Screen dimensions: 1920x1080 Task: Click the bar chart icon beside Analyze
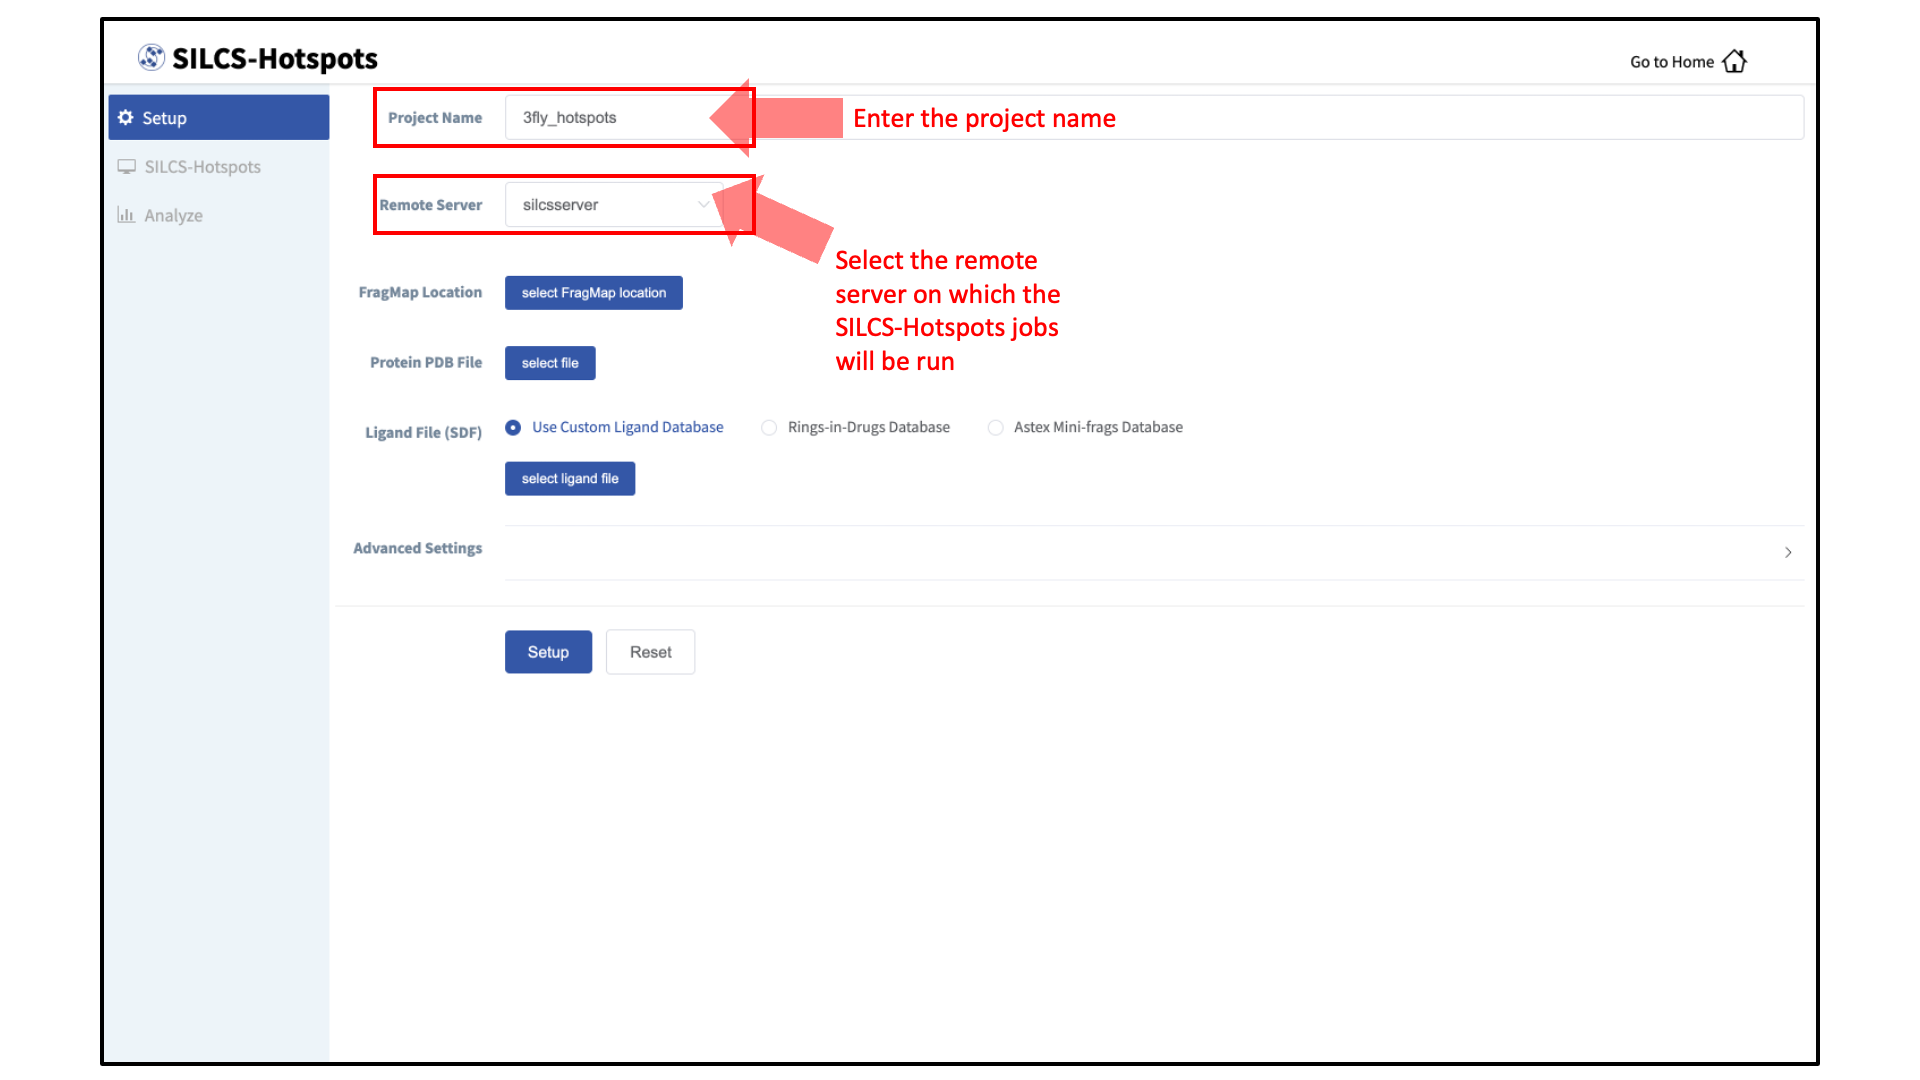pos(126,215)
